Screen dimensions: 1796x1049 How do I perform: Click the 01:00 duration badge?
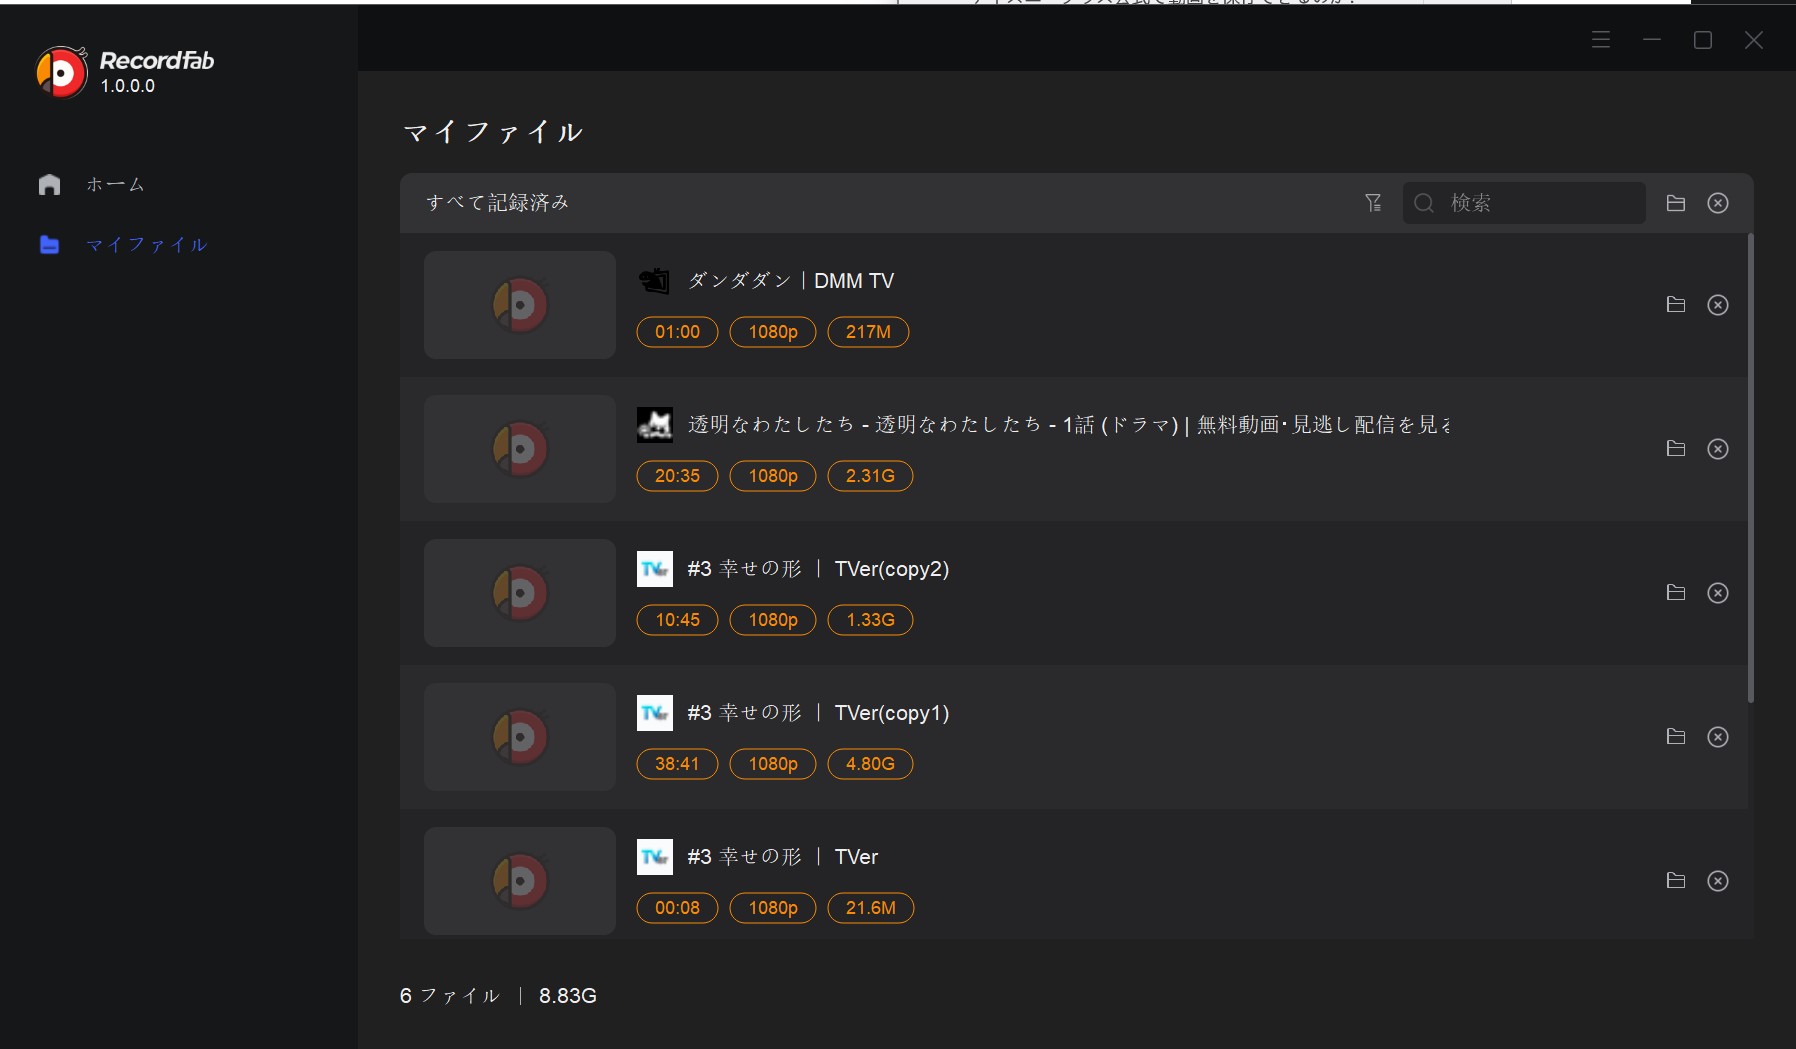pyautogui.click(x=677, y=332)
